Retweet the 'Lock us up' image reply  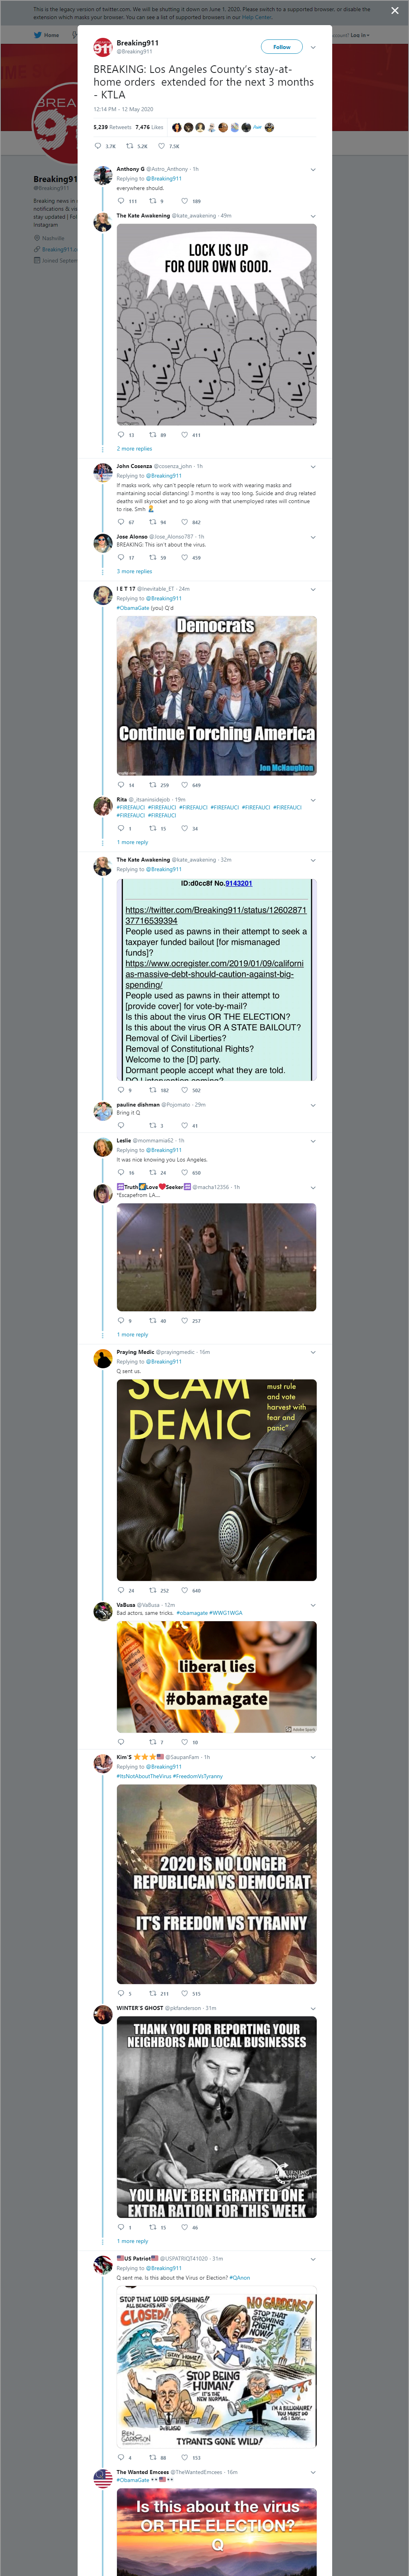(x=157, y=435)
